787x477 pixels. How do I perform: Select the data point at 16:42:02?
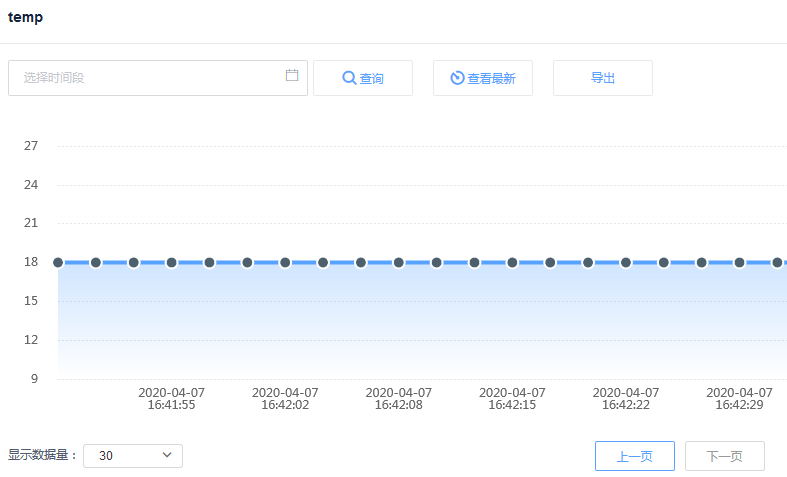[x=285, y=263]
